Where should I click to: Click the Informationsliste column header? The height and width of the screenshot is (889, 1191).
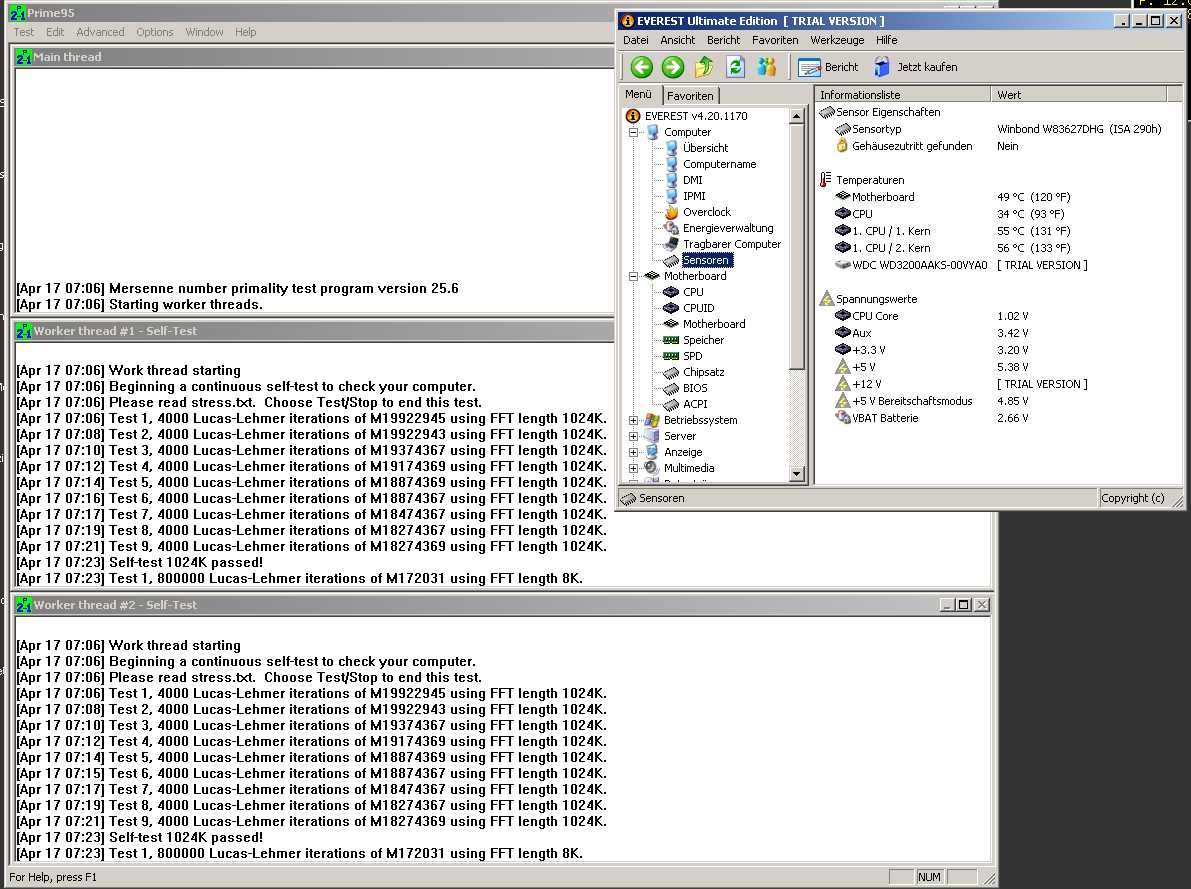tap(903, 95)
